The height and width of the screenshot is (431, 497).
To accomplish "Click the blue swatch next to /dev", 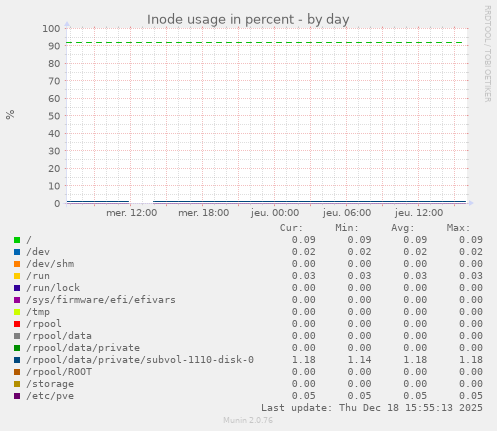I will [x=17, y=252].
